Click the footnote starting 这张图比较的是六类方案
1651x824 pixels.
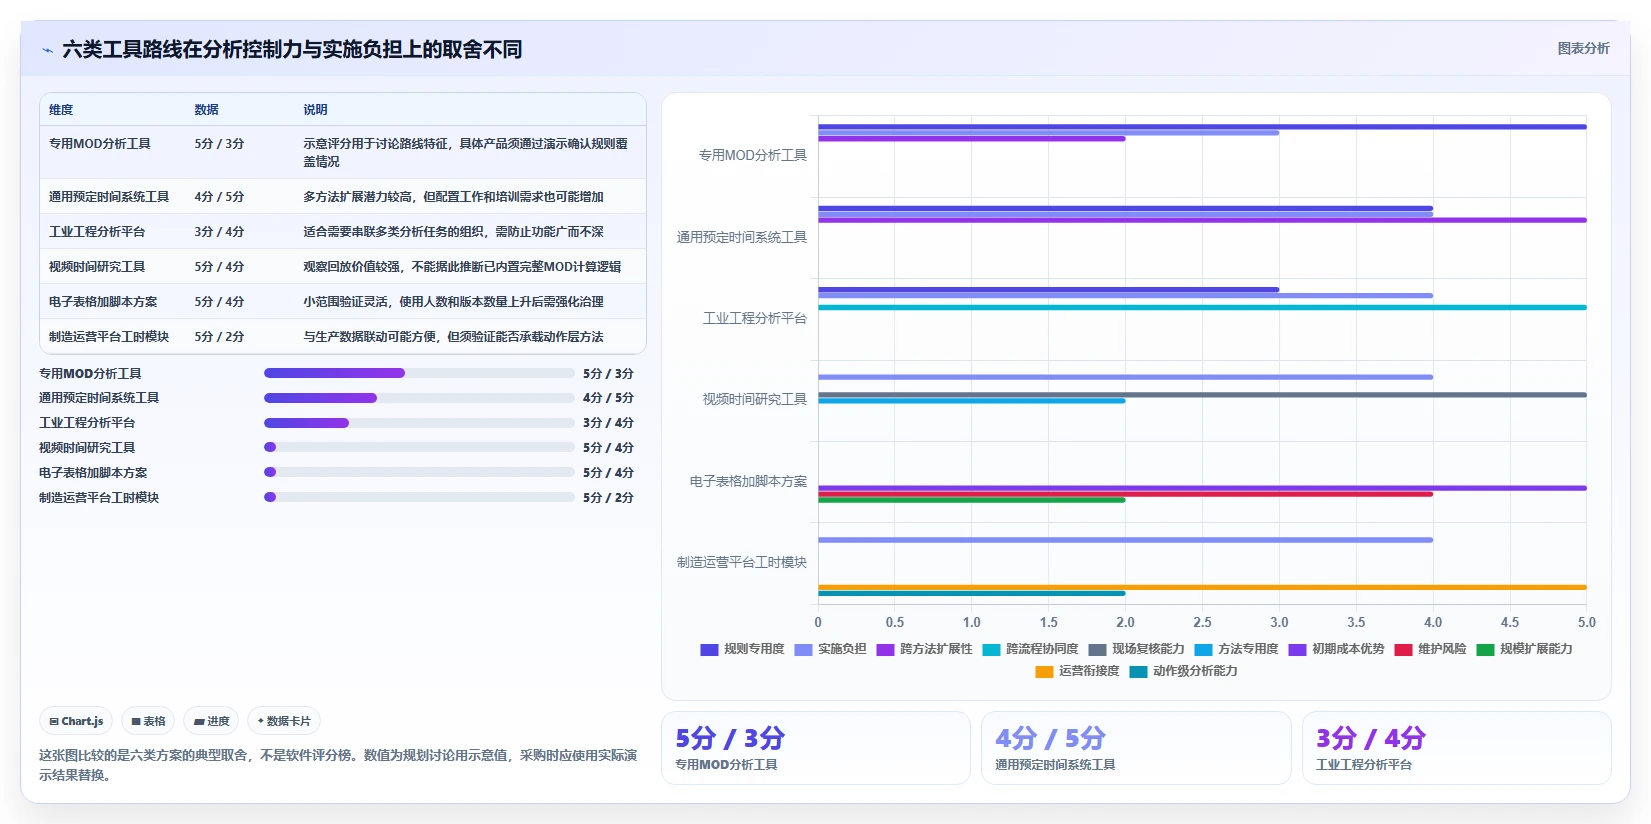pos(338,765)
